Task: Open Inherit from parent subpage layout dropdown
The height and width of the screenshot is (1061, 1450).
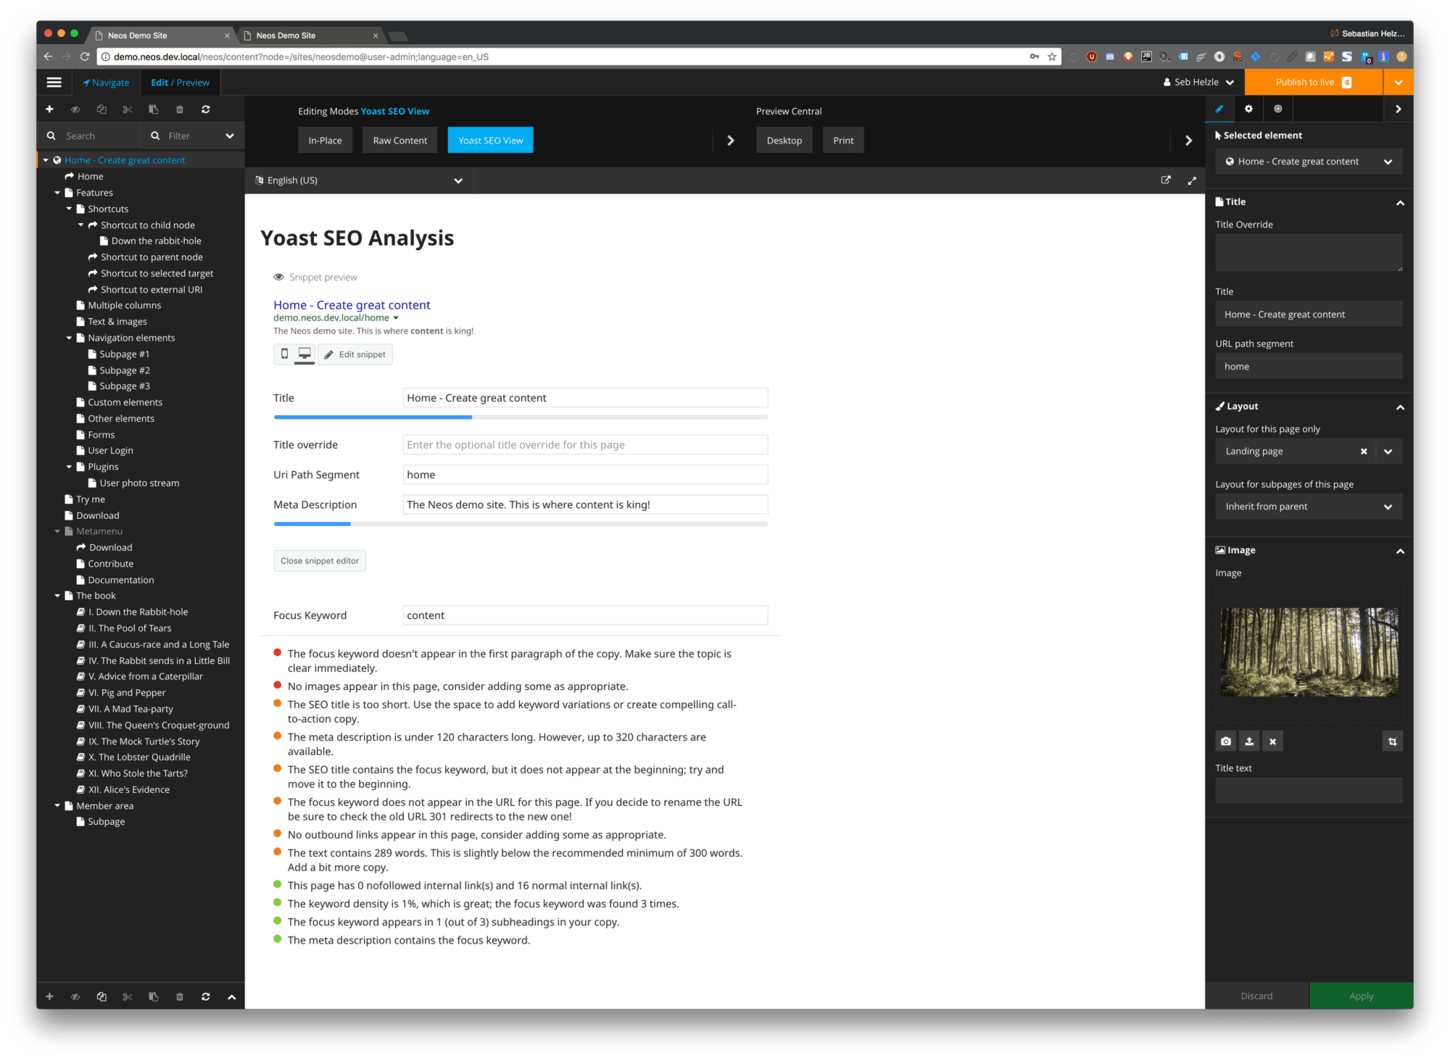Action: pos(1309,507)
